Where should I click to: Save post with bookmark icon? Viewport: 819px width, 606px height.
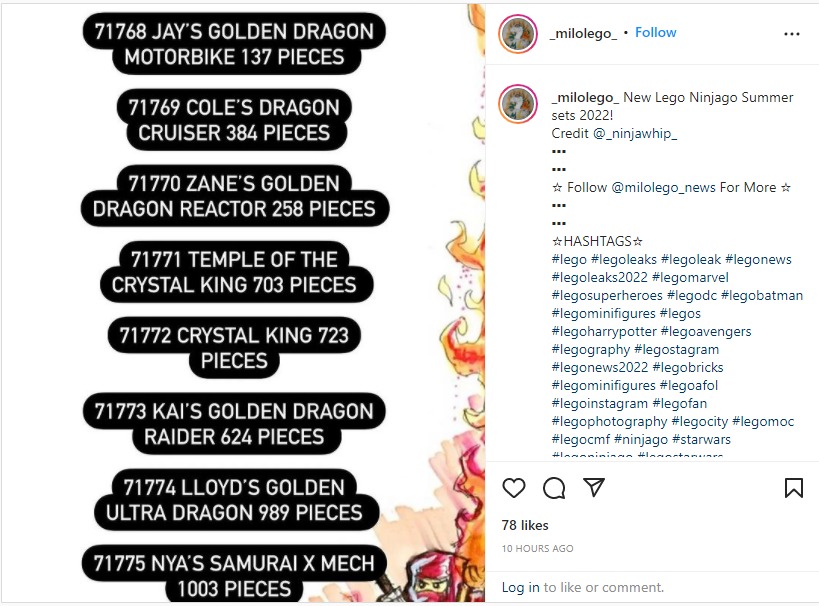[793, 488]
